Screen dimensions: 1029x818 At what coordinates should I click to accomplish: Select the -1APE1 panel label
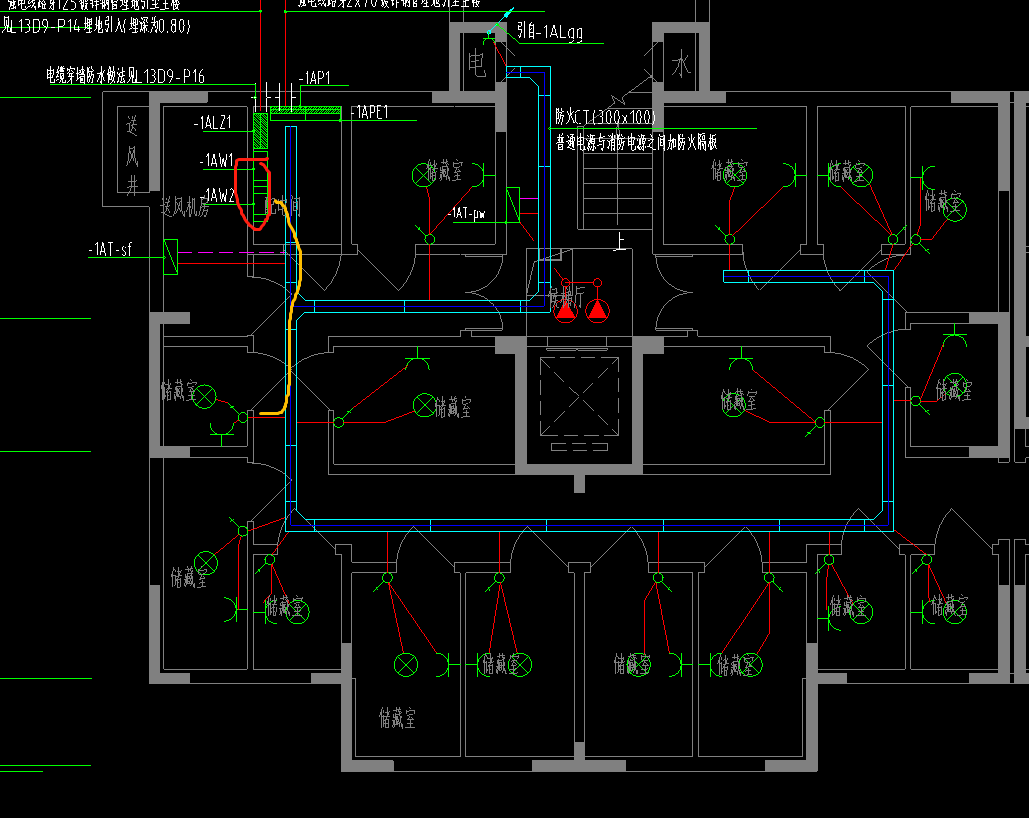pyautogui.click(x=370, y=112)
